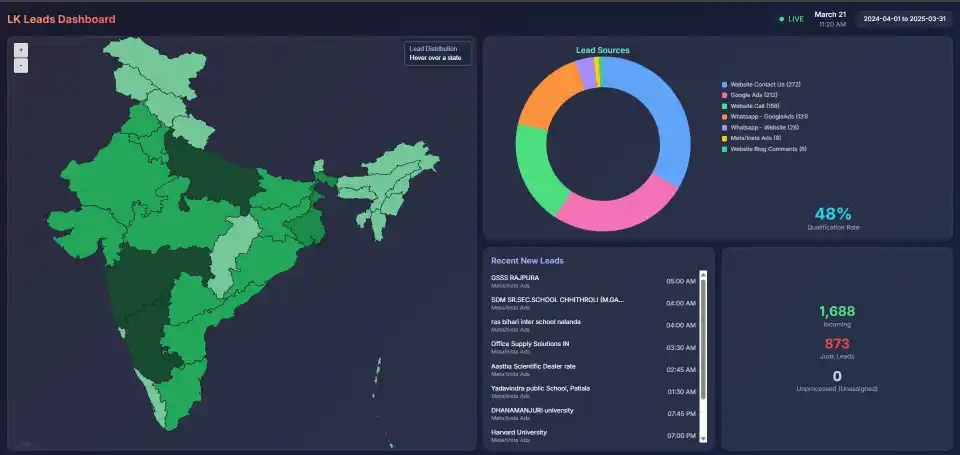Click the LK Leads Dashboard title

point(61,19)
